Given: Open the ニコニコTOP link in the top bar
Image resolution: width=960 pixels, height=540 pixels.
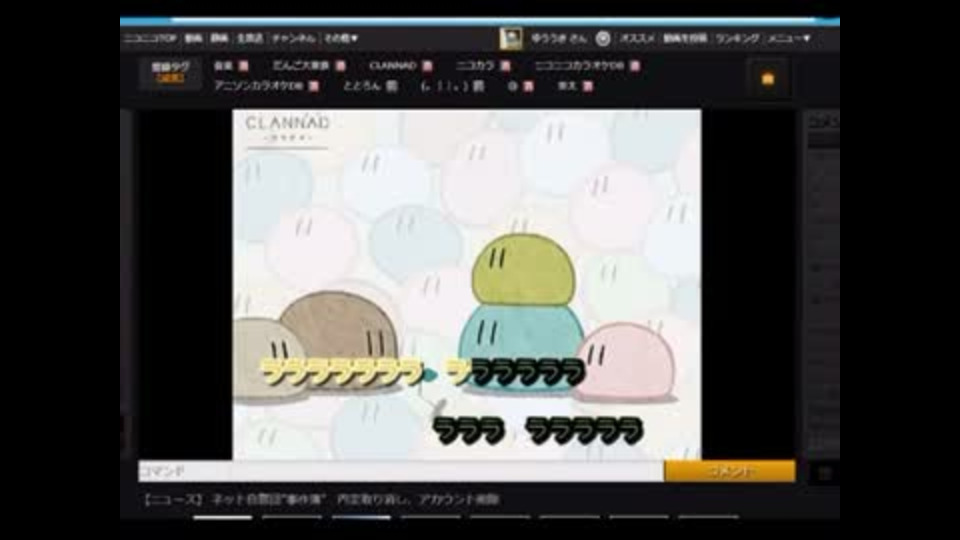Looking at the screenshot, I should click(x=150, y=38).
